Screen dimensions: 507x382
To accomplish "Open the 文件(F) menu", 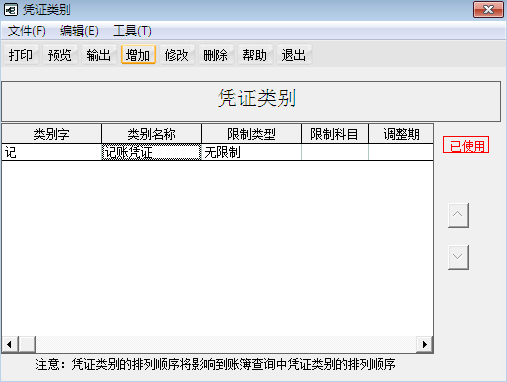I will 27,31.
